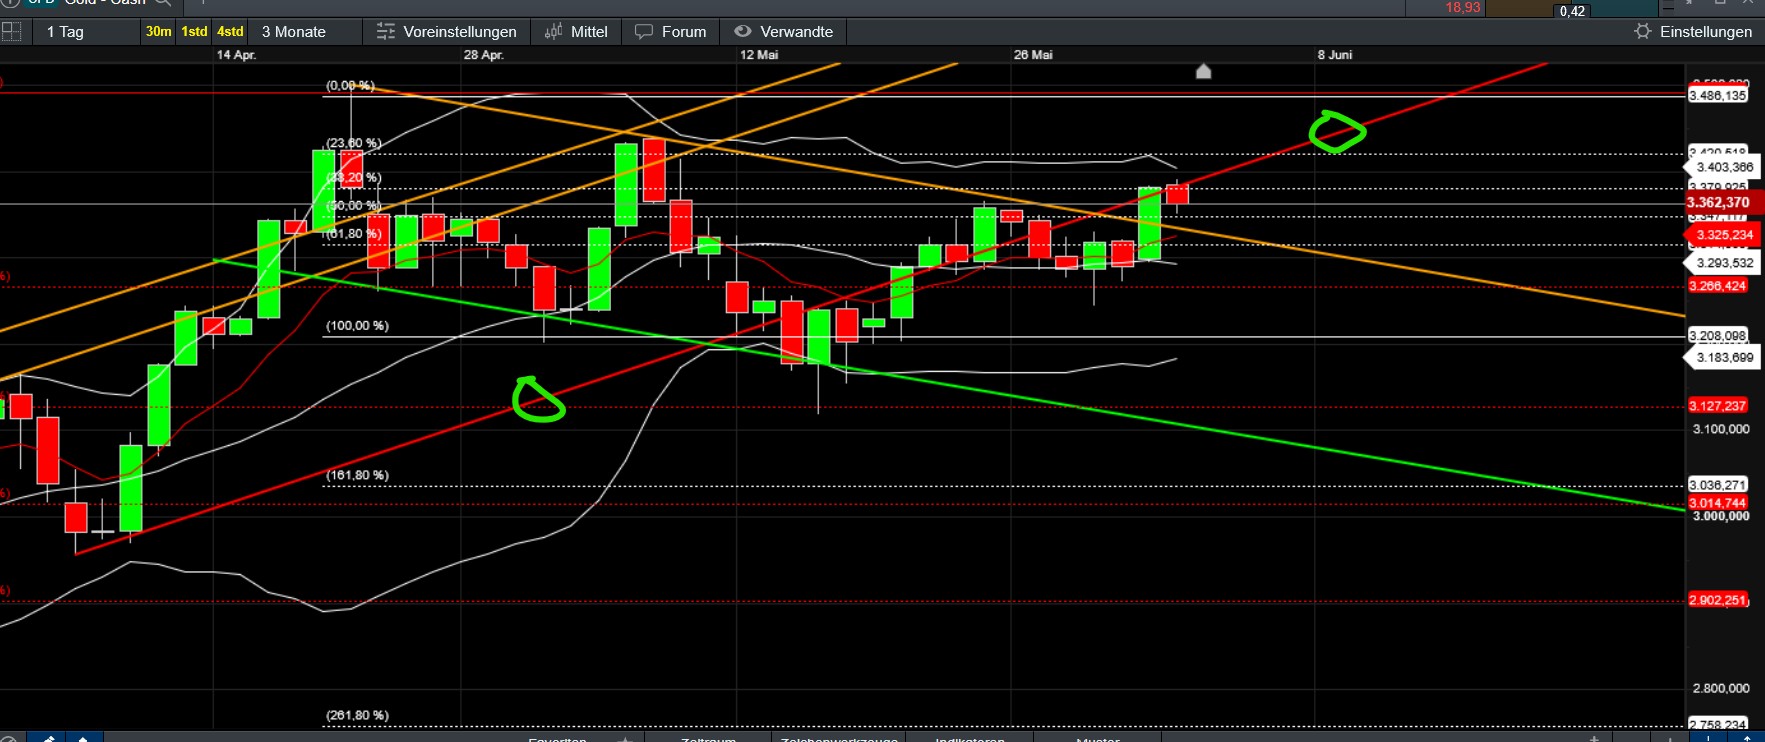The height and width of the screenshot is (742, 1765).
Task: Select the Fibonacci (261,80 %) level label
Action: pos(357,715)
